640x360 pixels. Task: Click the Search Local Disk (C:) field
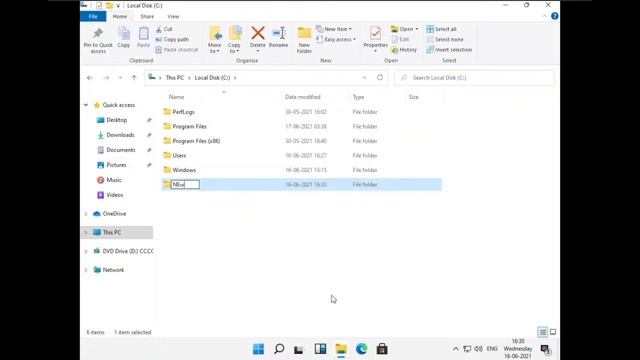point(474,78)
